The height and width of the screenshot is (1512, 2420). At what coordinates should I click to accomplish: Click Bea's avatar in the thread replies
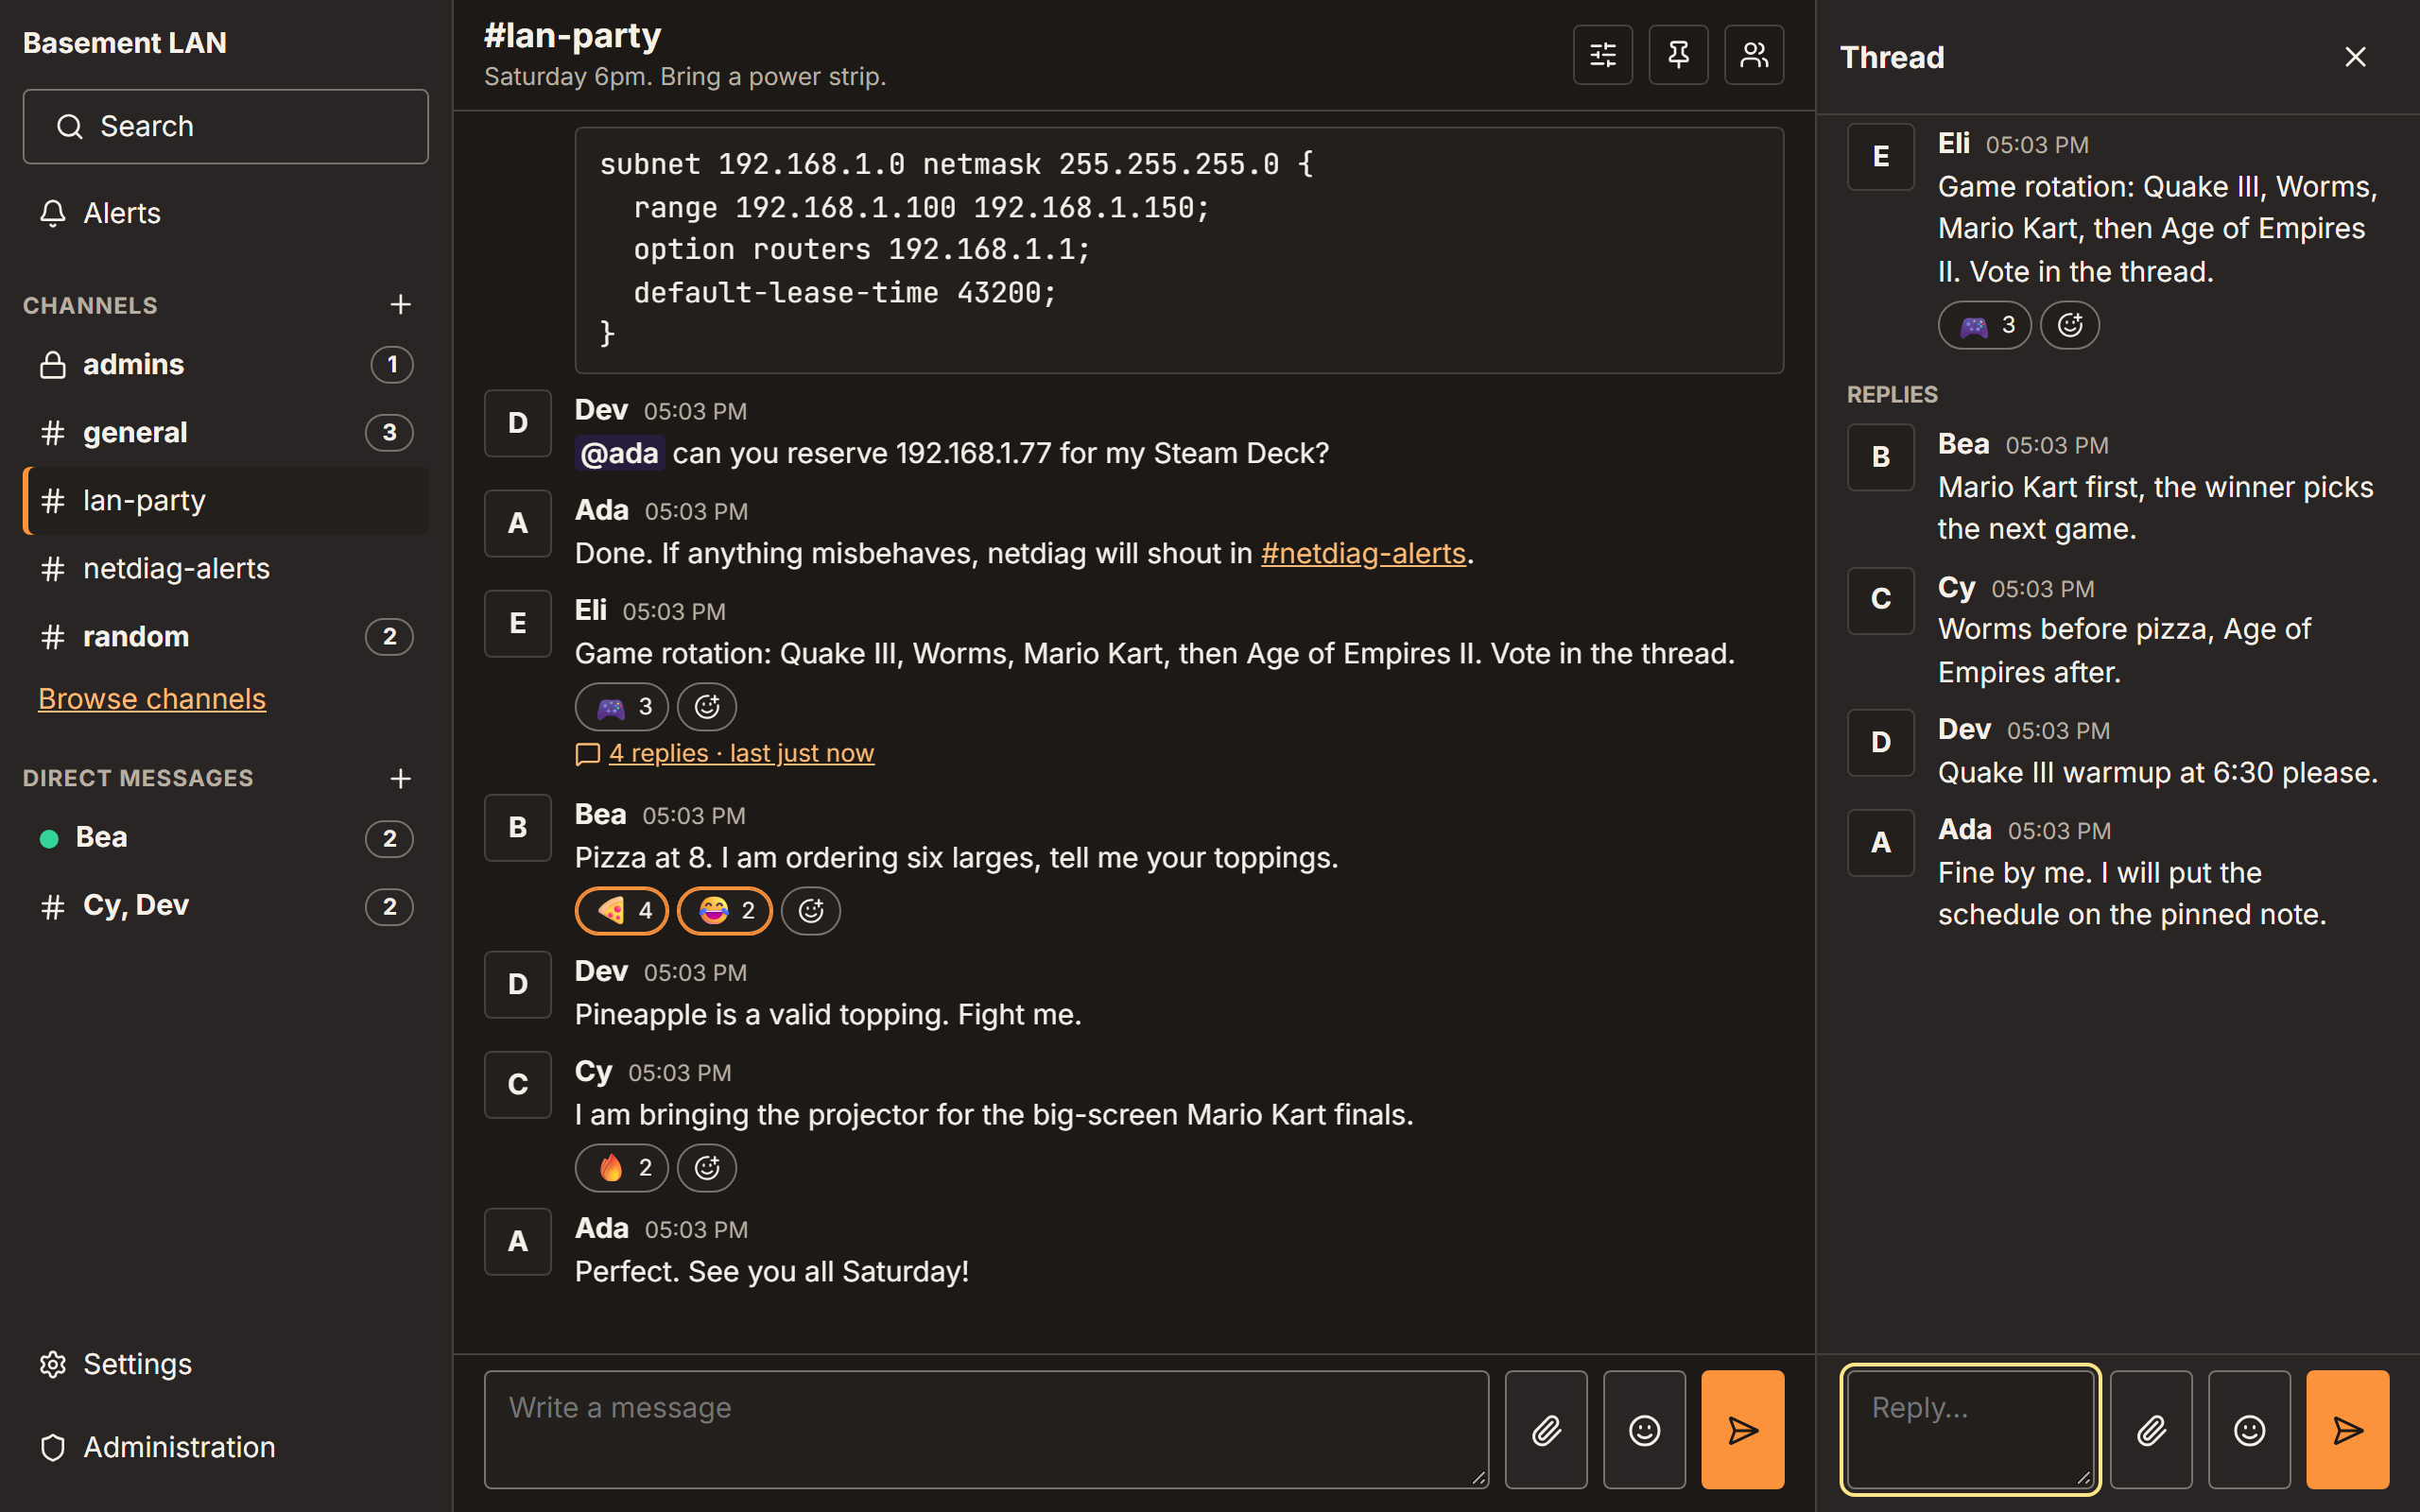[1880, 457]
